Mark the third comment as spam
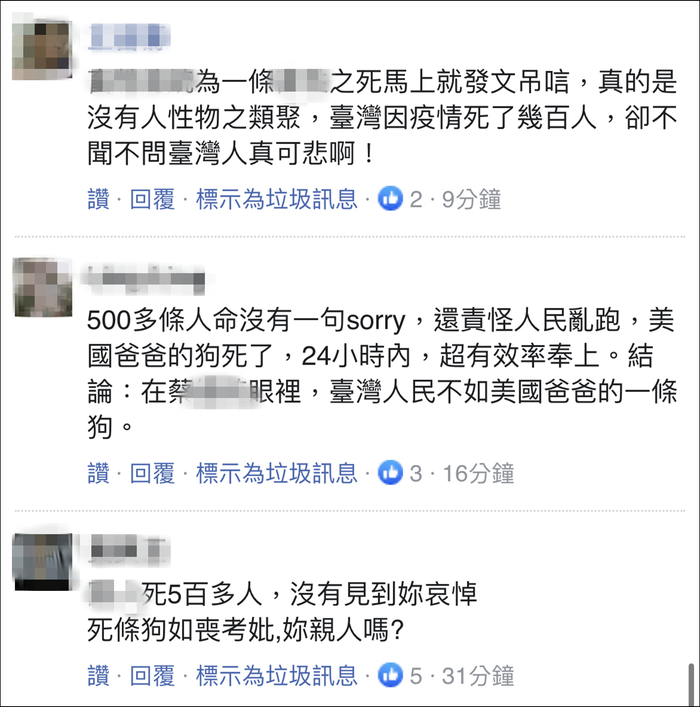 point(276,675)
